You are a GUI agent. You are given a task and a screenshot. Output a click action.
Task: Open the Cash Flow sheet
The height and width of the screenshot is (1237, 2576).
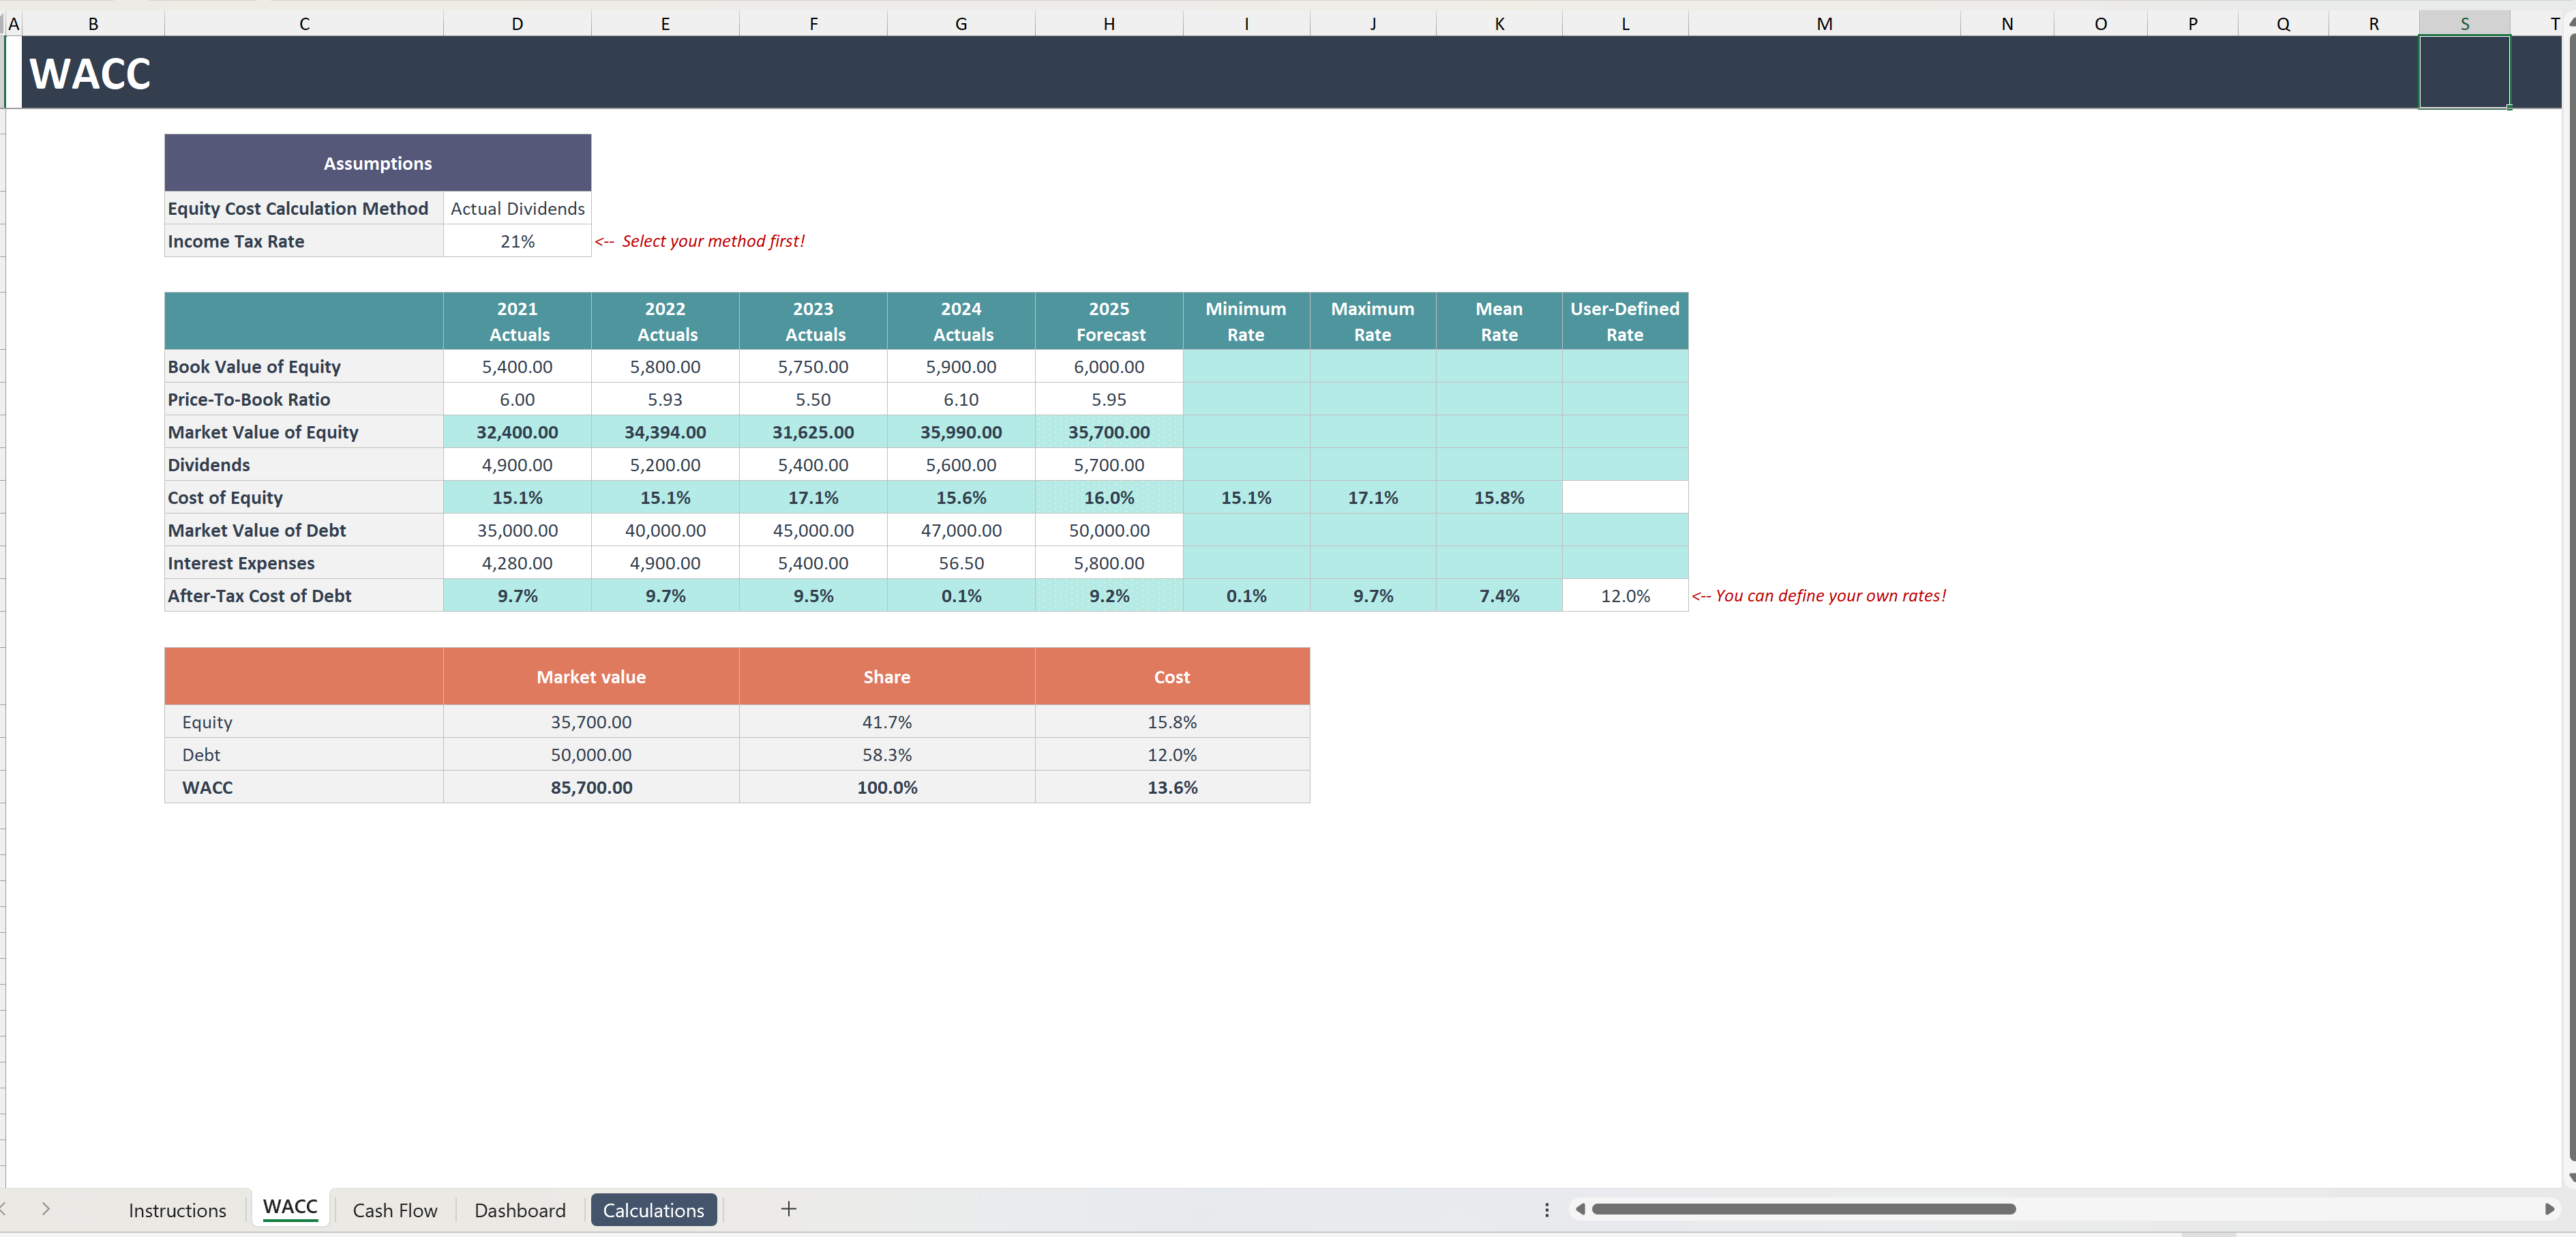pyautogui.click(x=394, y=1209)
